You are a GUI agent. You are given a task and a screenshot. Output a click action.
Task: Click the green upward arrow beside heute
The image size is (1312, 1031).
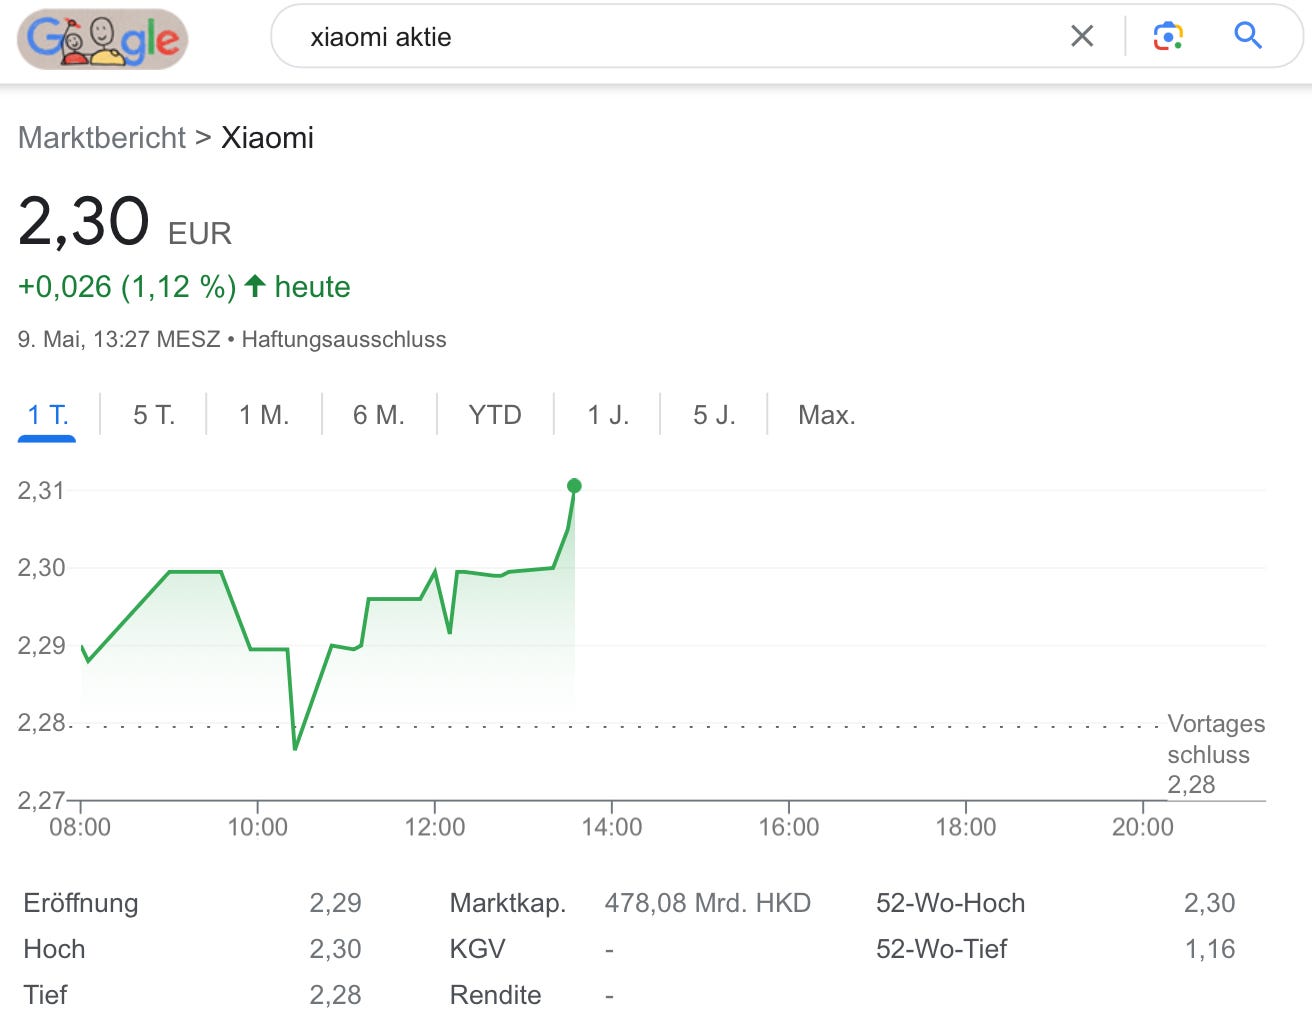(255, 286)
